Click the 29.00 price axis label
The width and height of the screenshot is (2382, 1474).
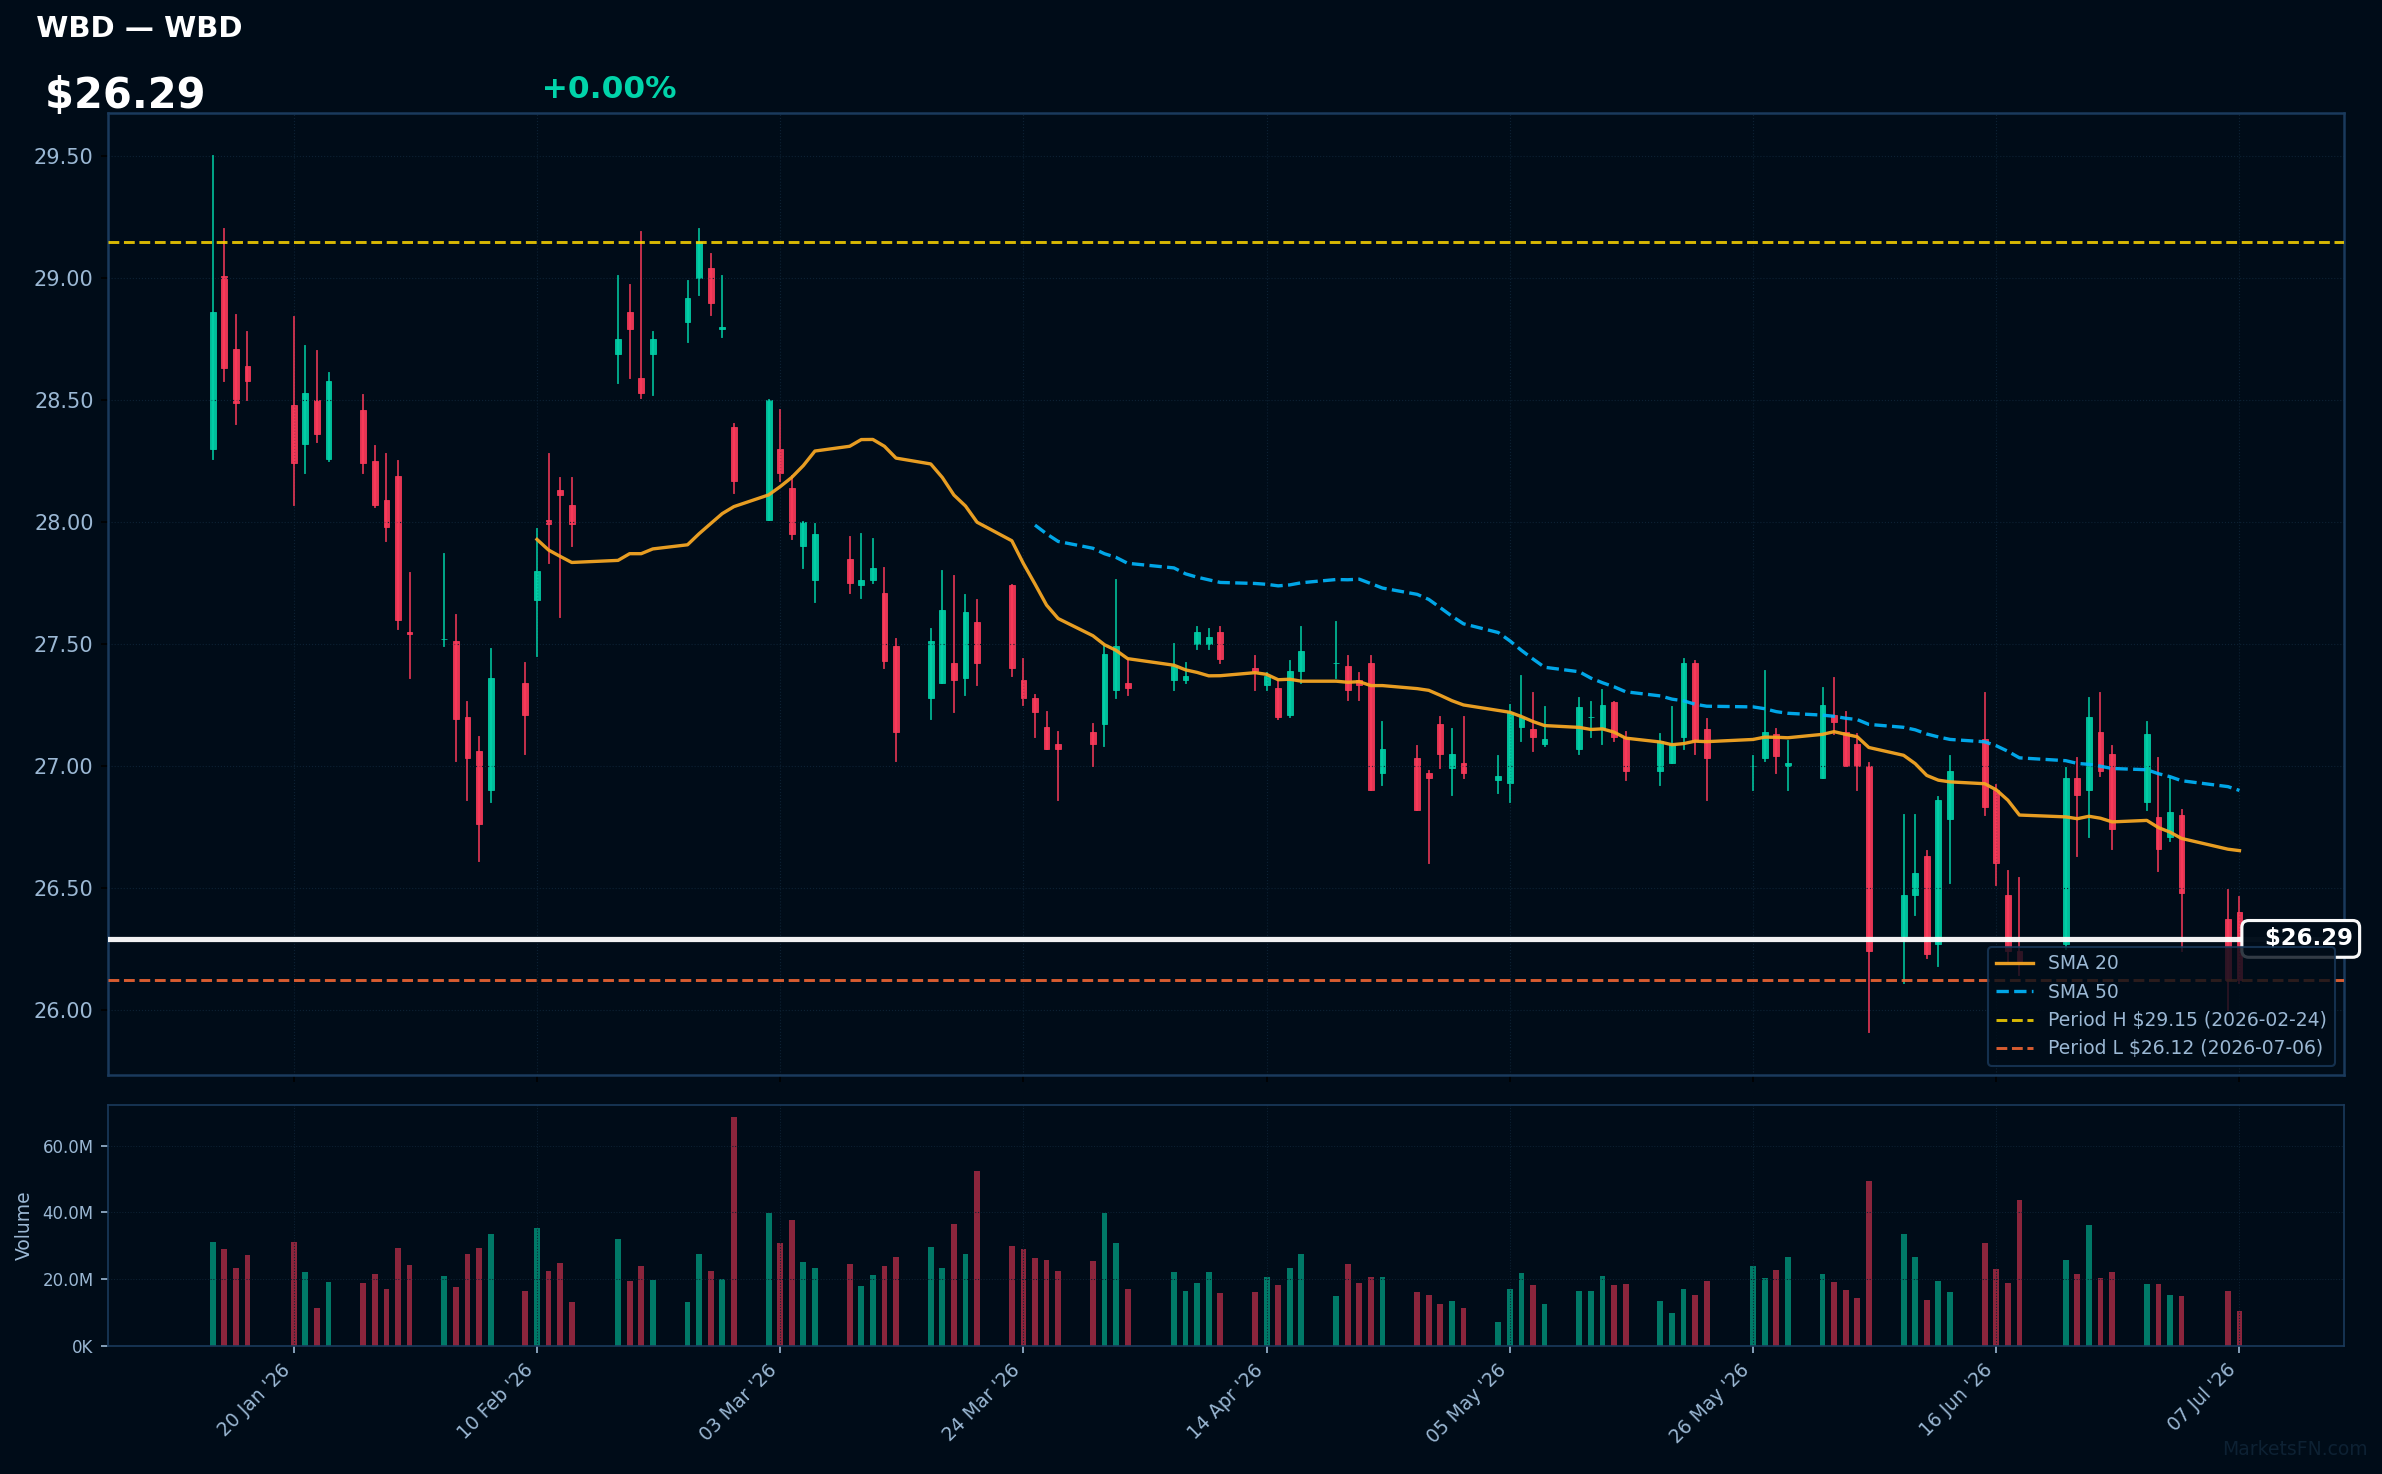click(x=63, y=279)
